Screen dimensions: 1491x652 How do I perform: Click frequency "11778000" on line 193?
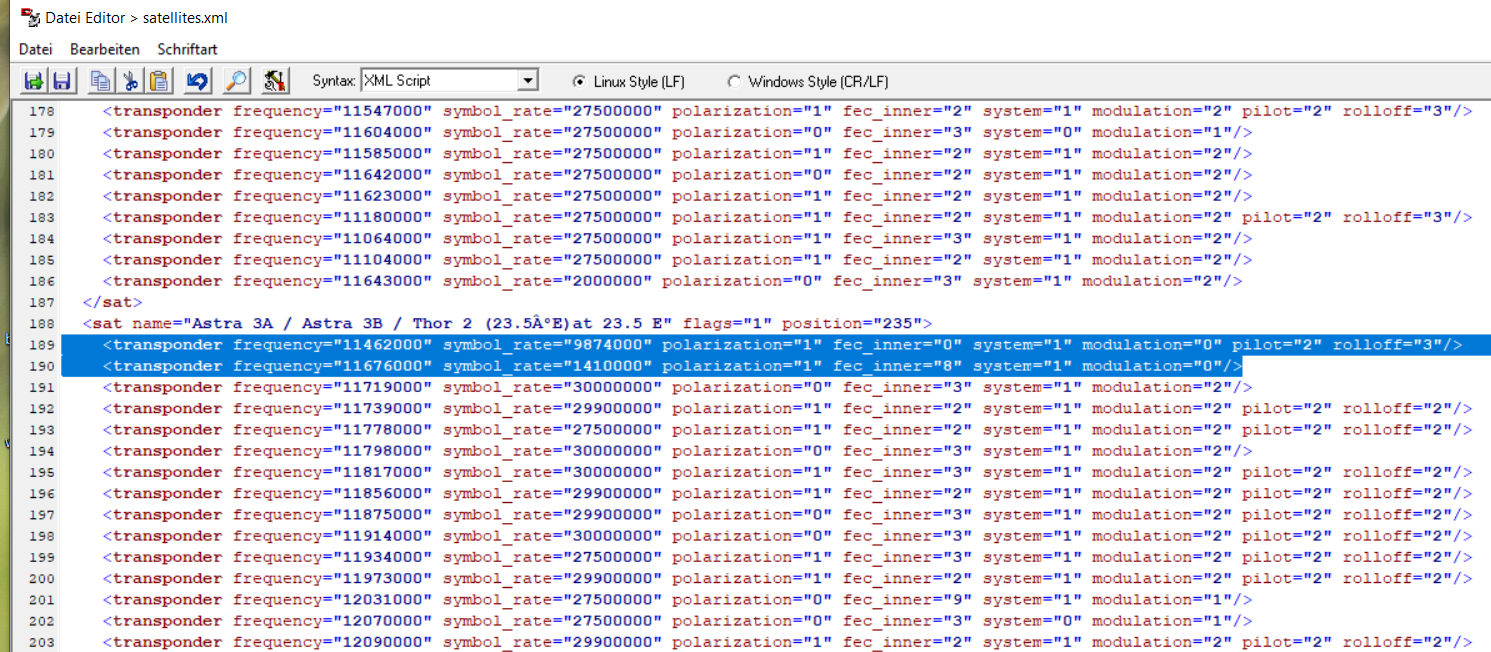tap(383, 429)
